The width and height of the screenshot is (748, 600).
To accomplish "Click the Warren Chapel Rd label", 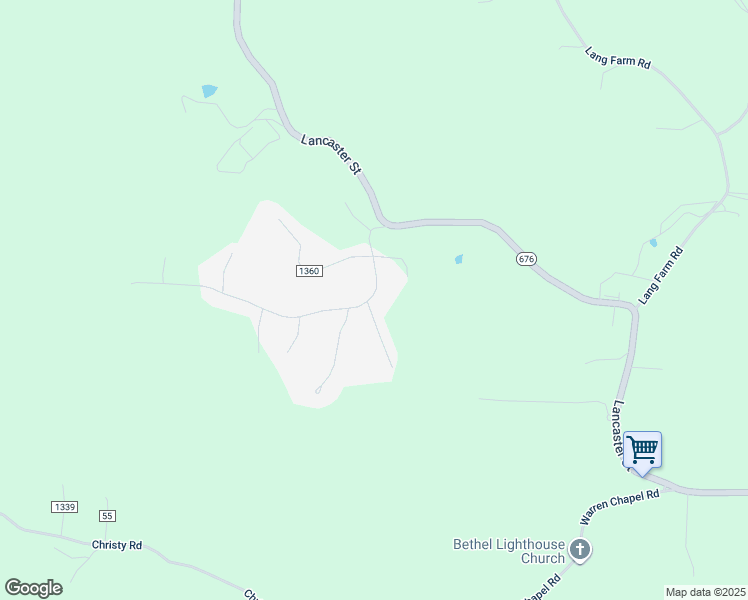I will tap(619, 507).
